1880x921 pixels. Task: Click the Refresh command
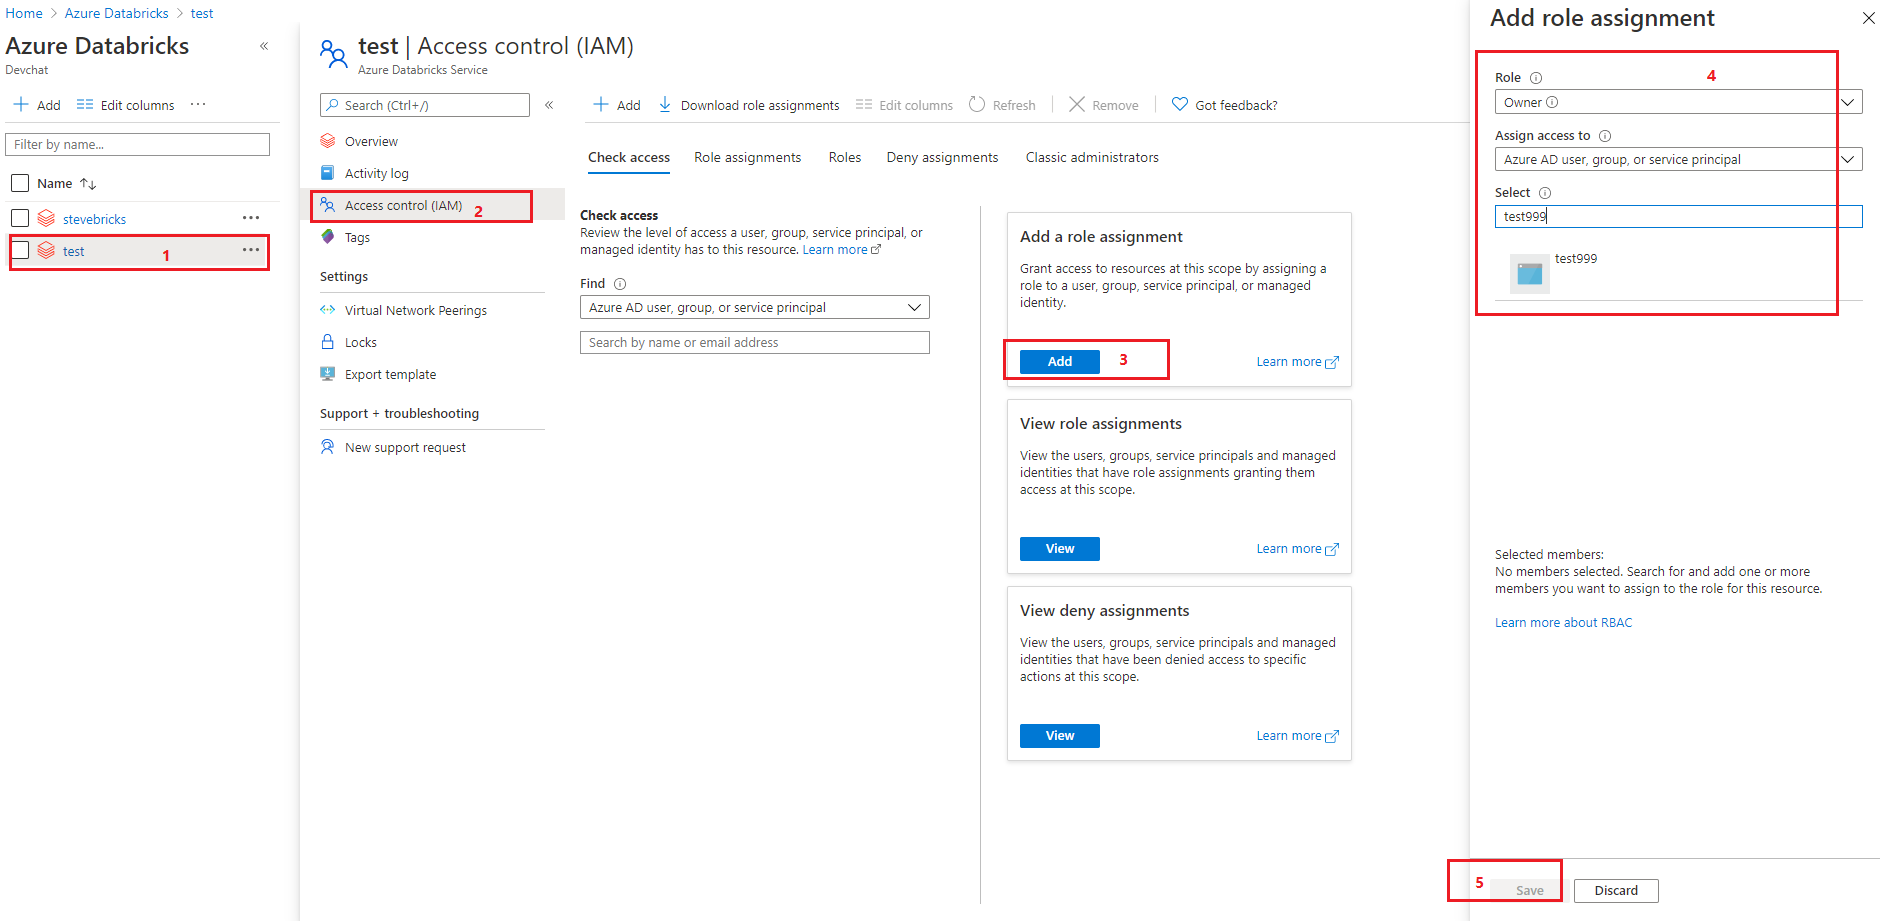pos(1002,105)
